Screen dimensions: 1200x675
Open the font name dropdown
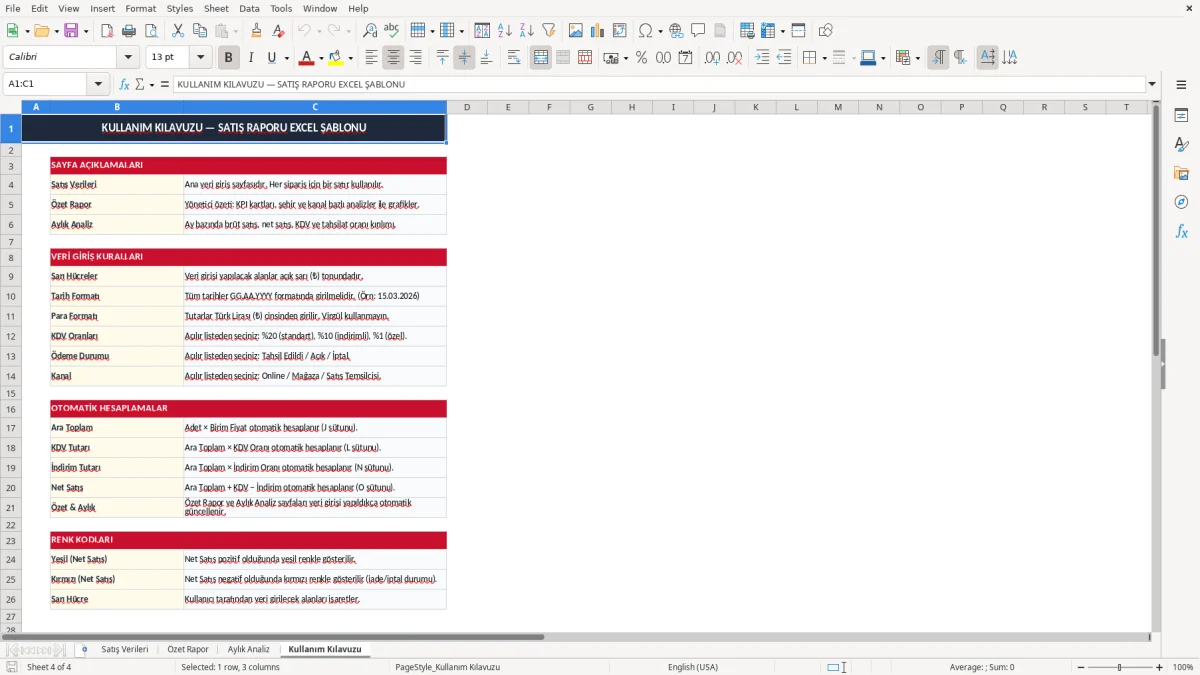tap(127, 58)
